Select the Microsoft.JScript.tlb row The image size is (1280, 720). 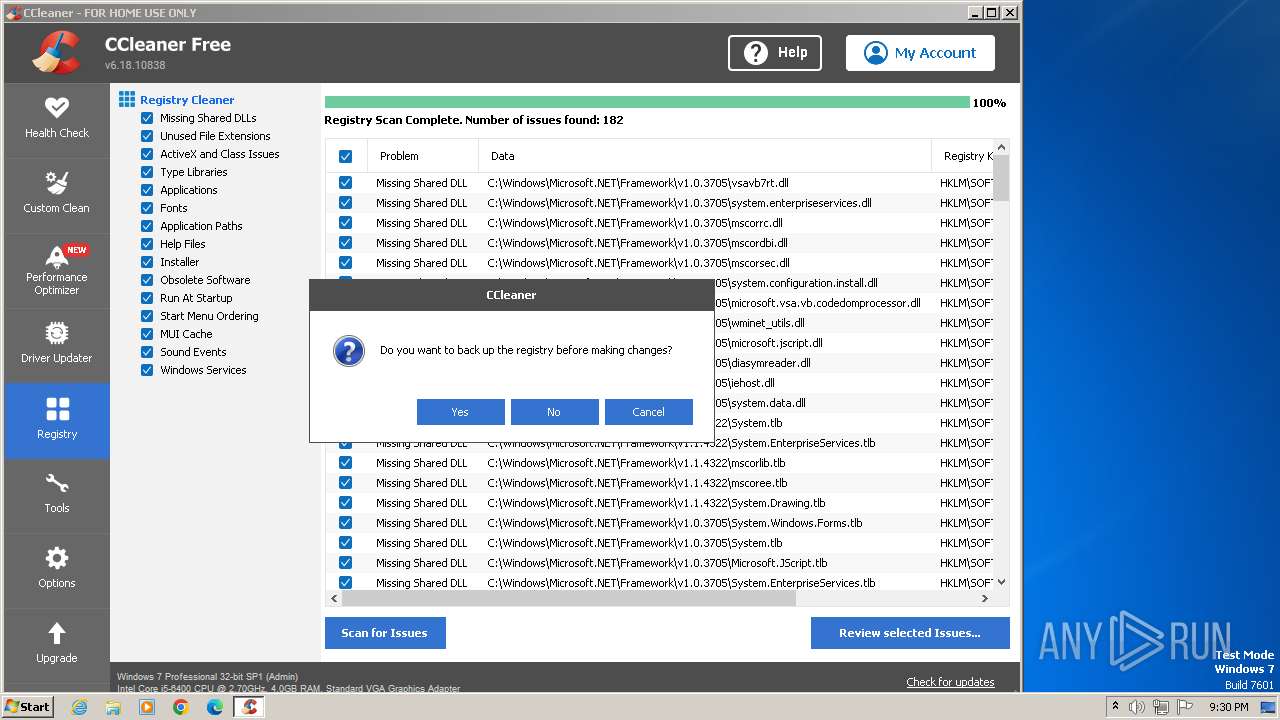(x=657, y=563)
